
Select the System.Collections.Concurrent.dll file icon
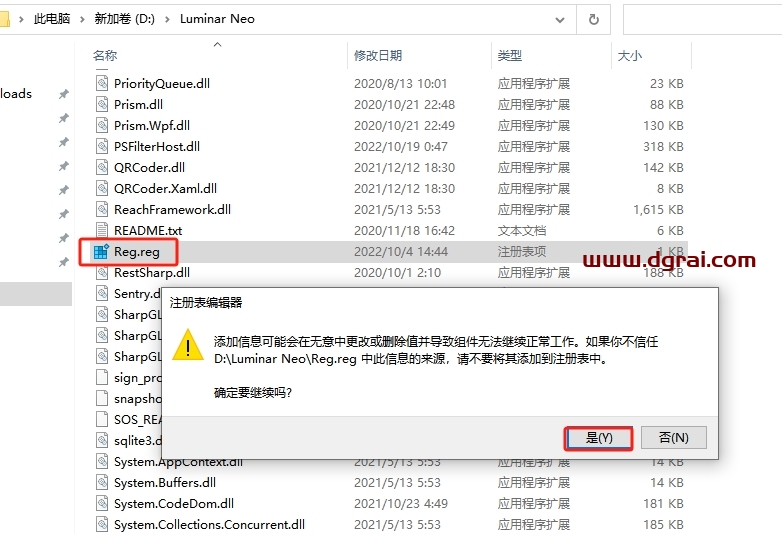102,524
